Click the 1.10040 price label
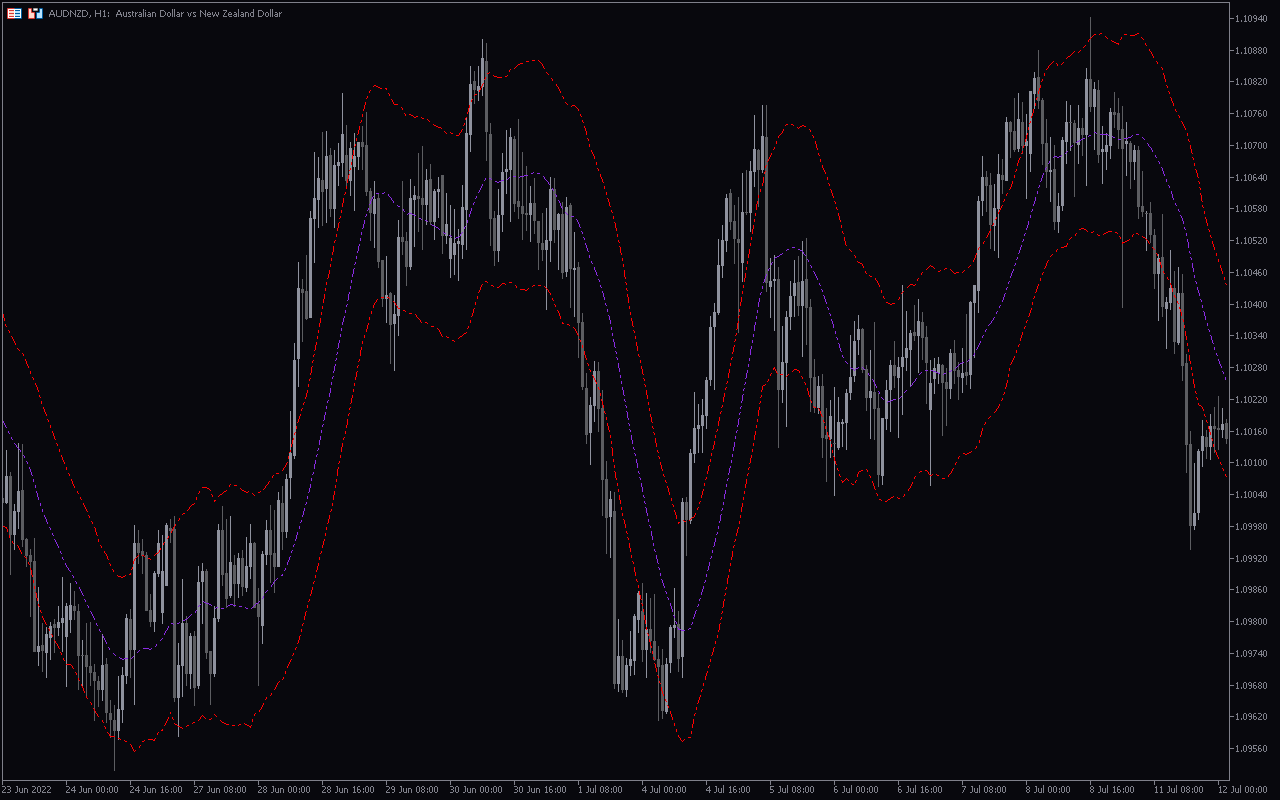The width and height of the screenshot is (1280, 800). [1252, 495]
